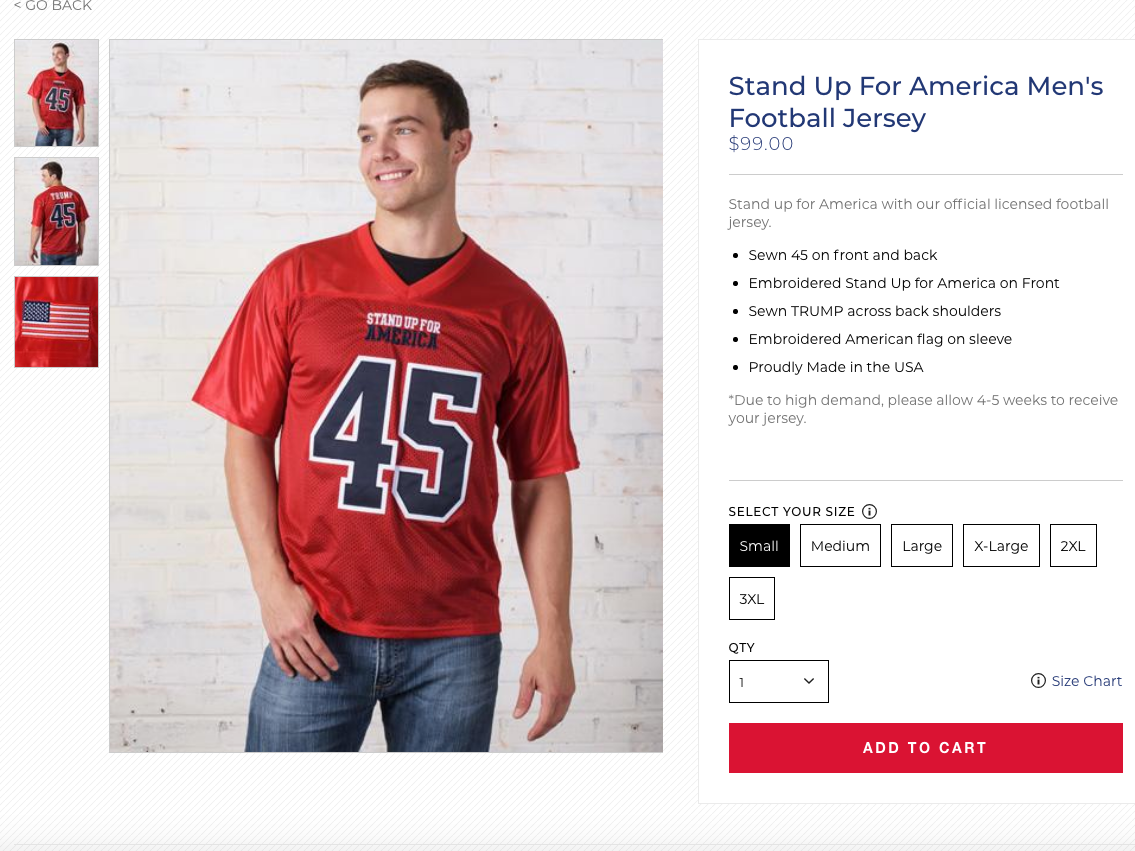Go back using the Go Back link
1135x851 pixels.
(x=53, y=6)
